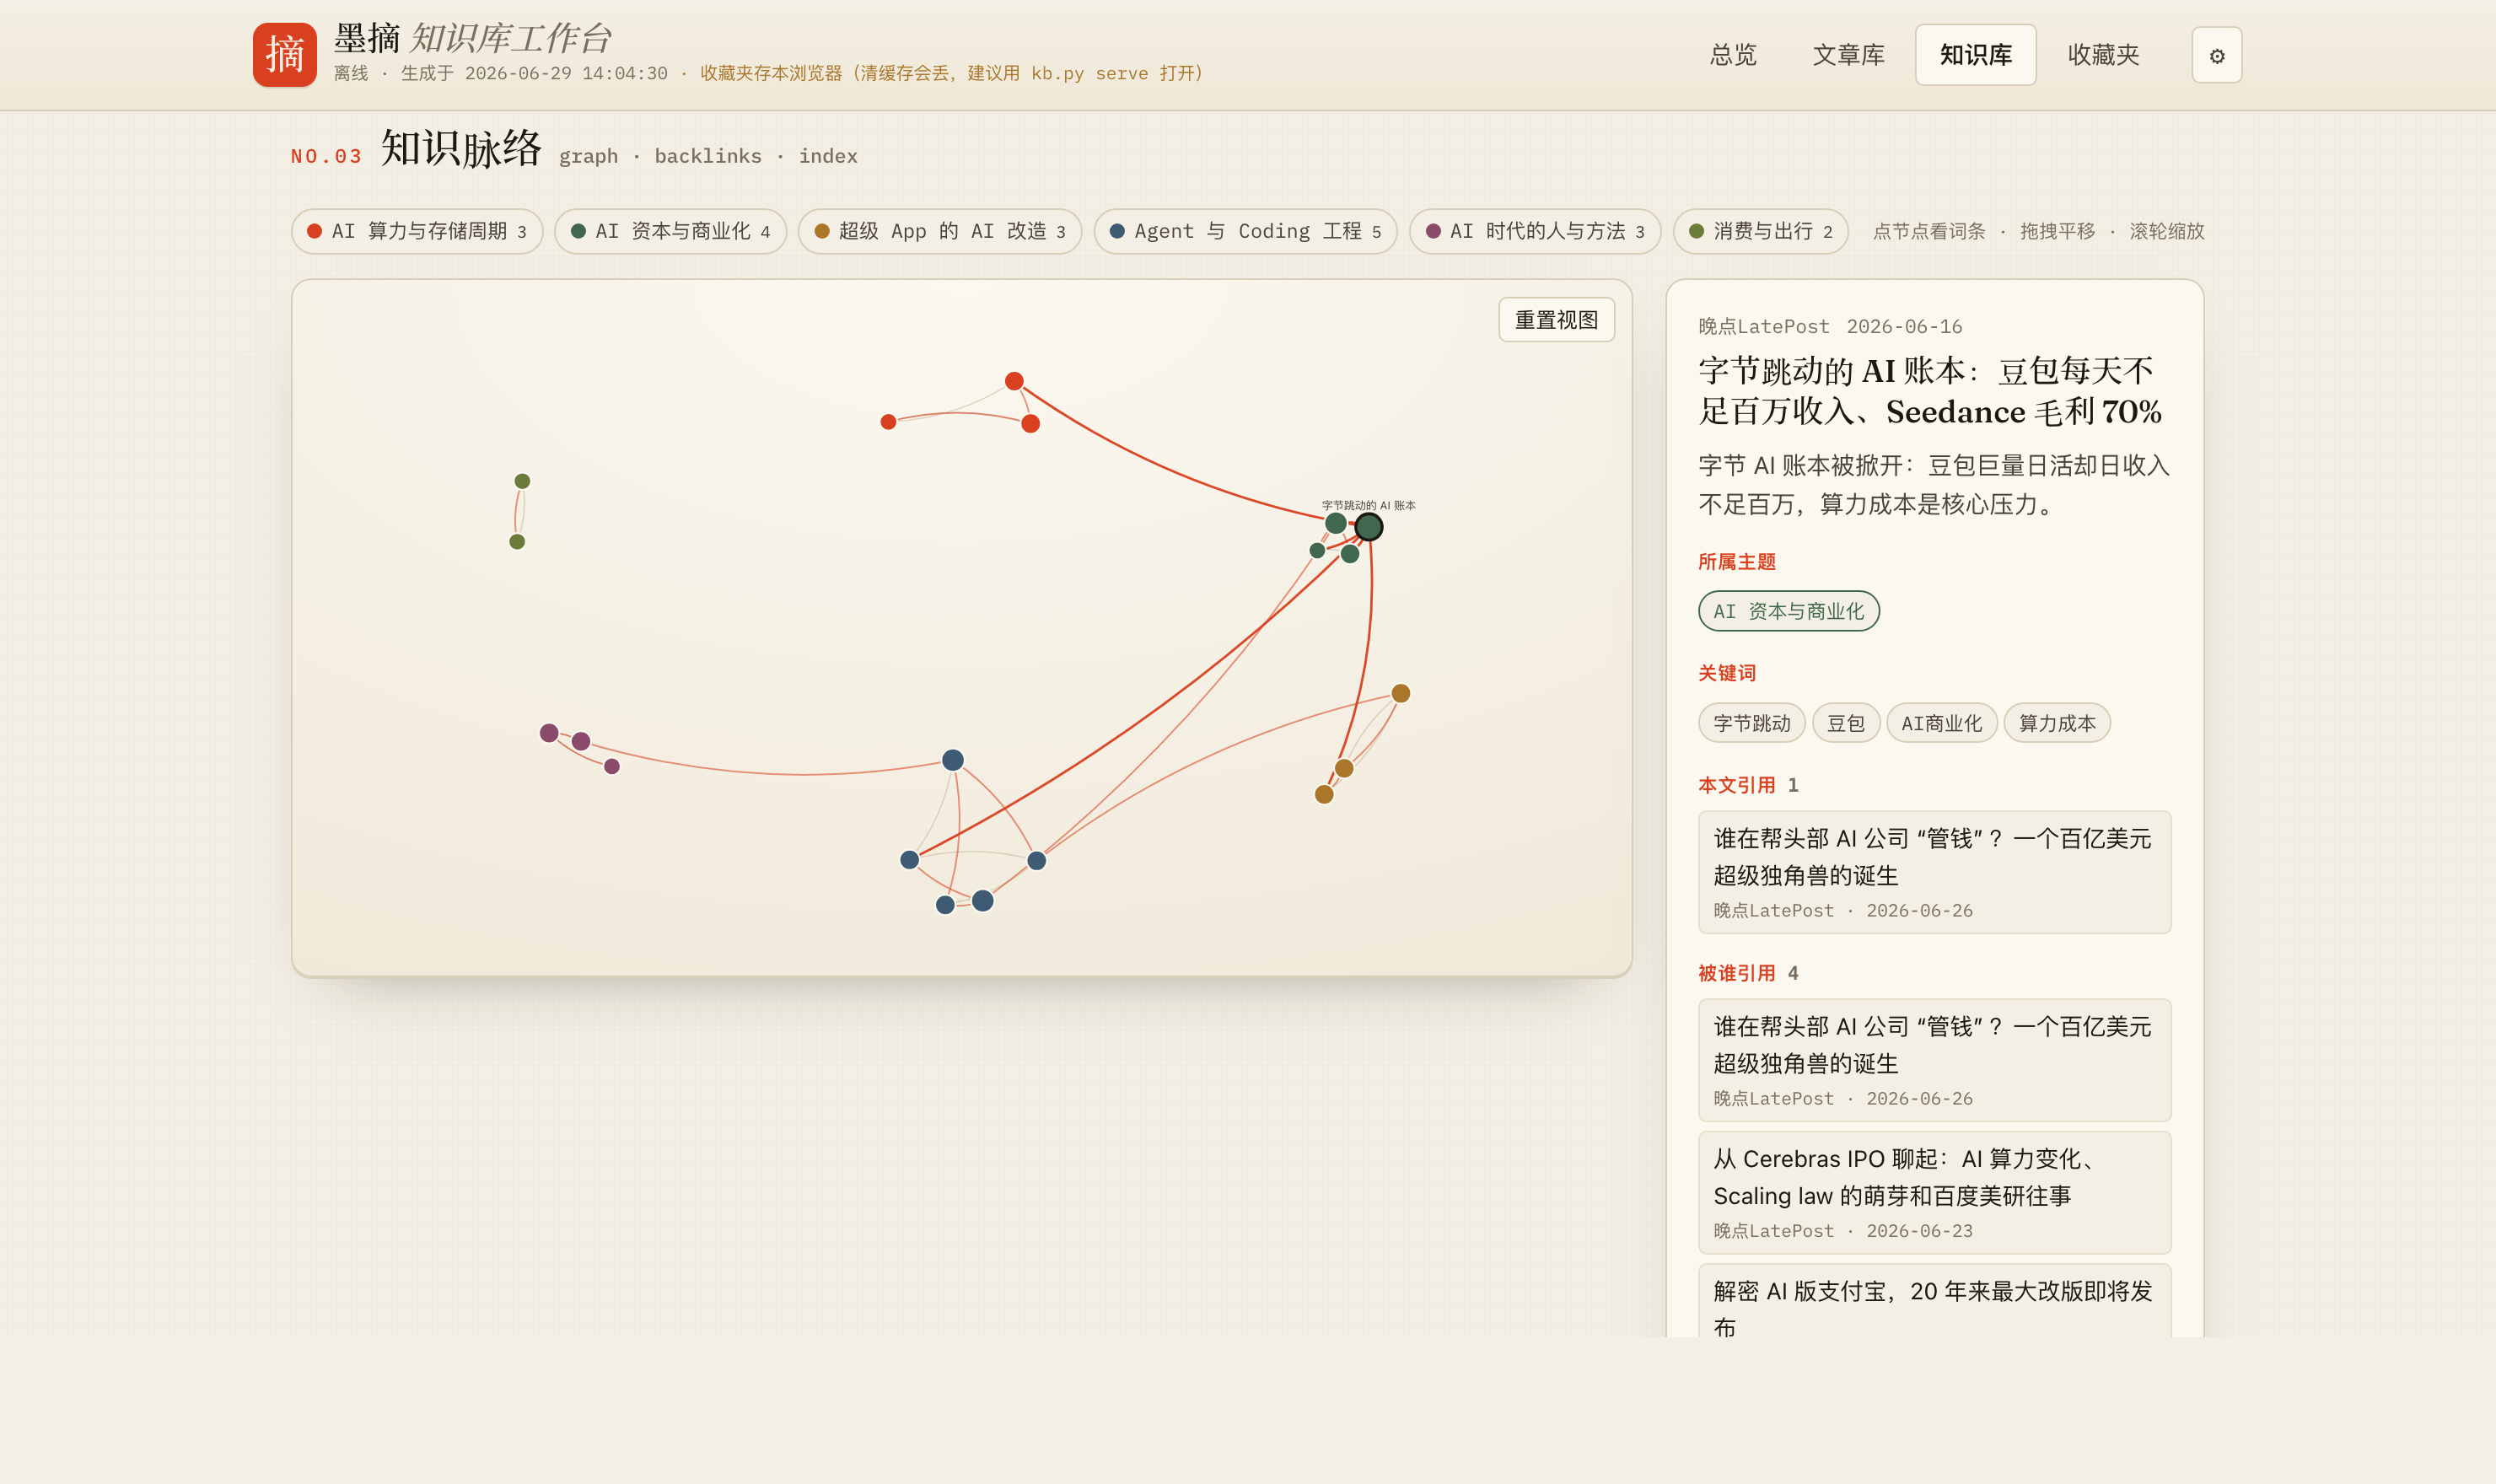Image resolution: width=2496 pixels, height=1484 pixels.
Task: Toggle the AI 时代的人与方法 filter
Action: 1534,231
